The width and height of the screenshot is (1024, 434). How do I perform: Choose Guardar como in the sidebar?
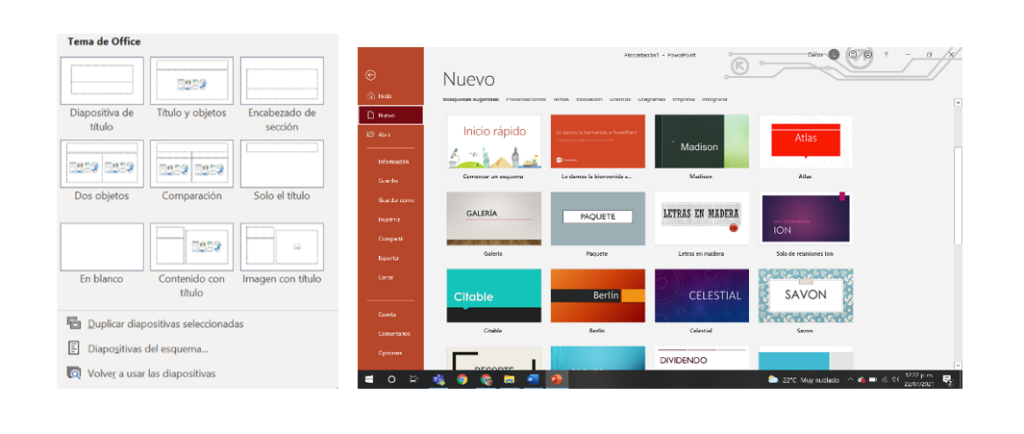point(396,200)
